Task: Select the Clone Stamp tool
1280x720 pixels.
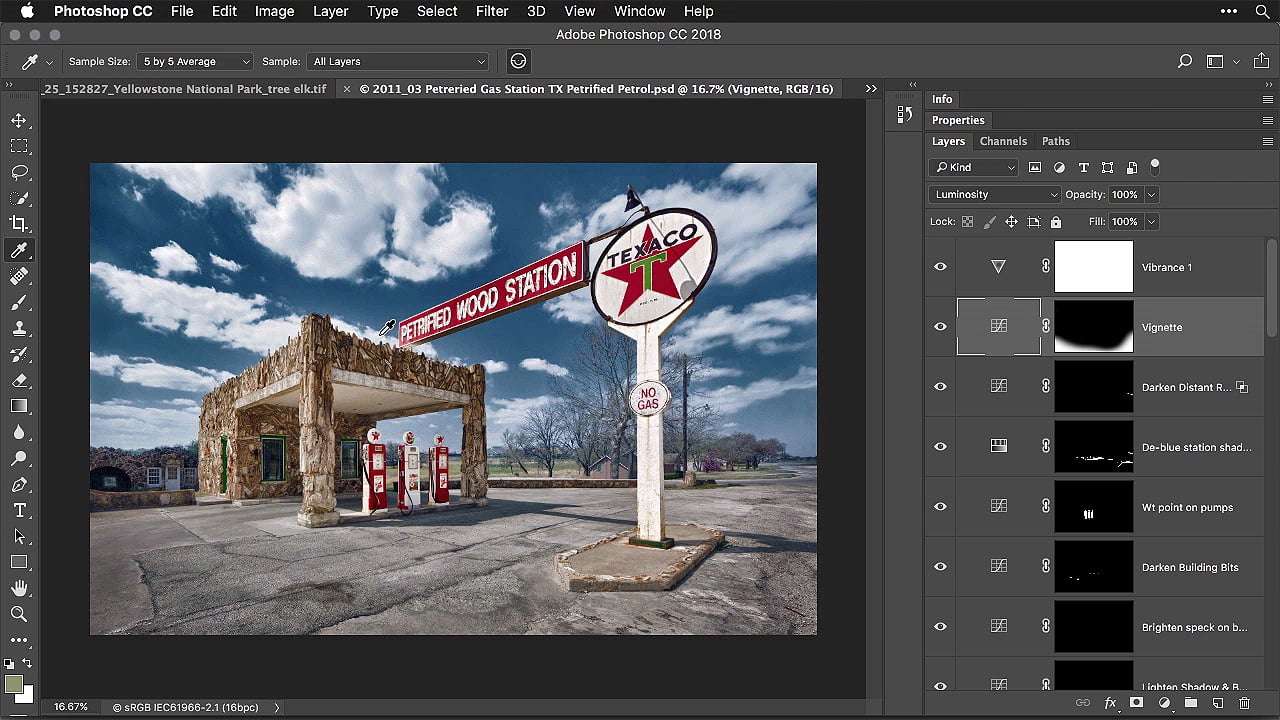Action: (x=19, y=328)
